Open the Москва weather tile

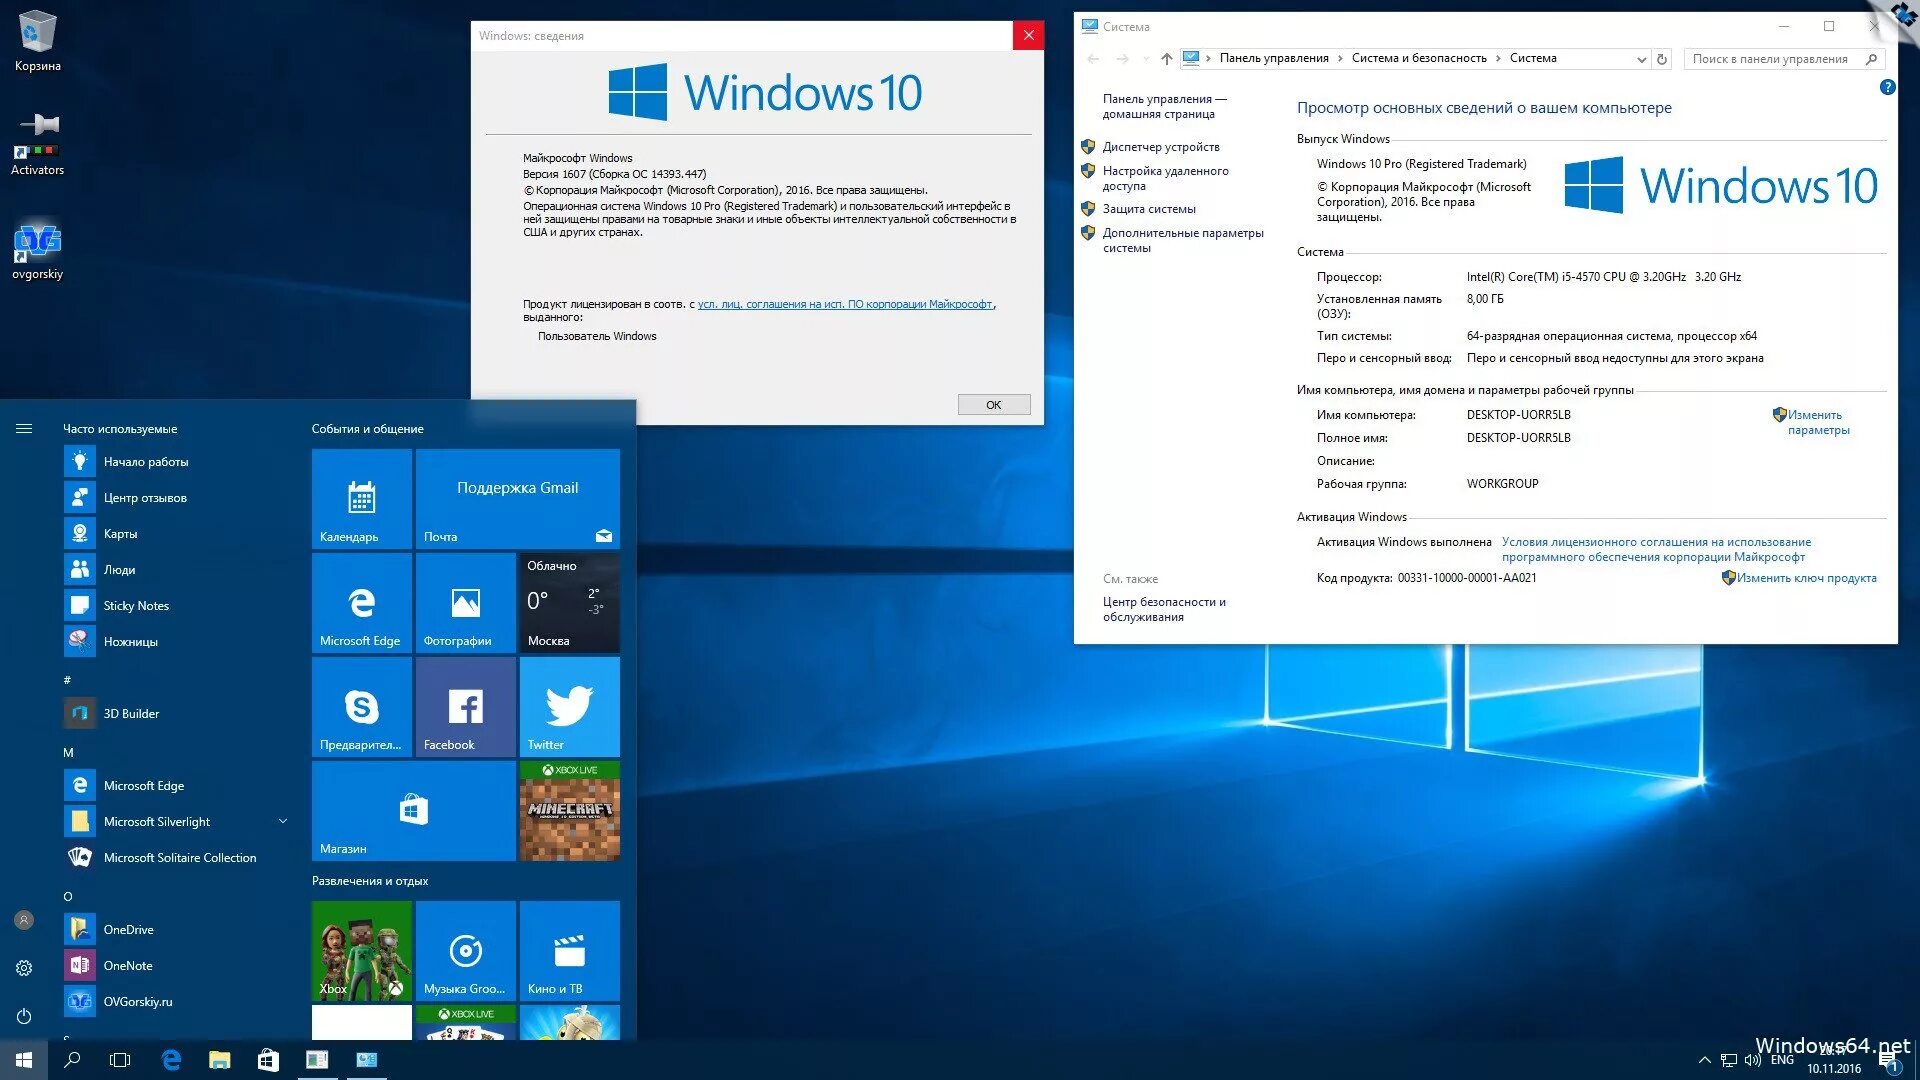[570, 603]
